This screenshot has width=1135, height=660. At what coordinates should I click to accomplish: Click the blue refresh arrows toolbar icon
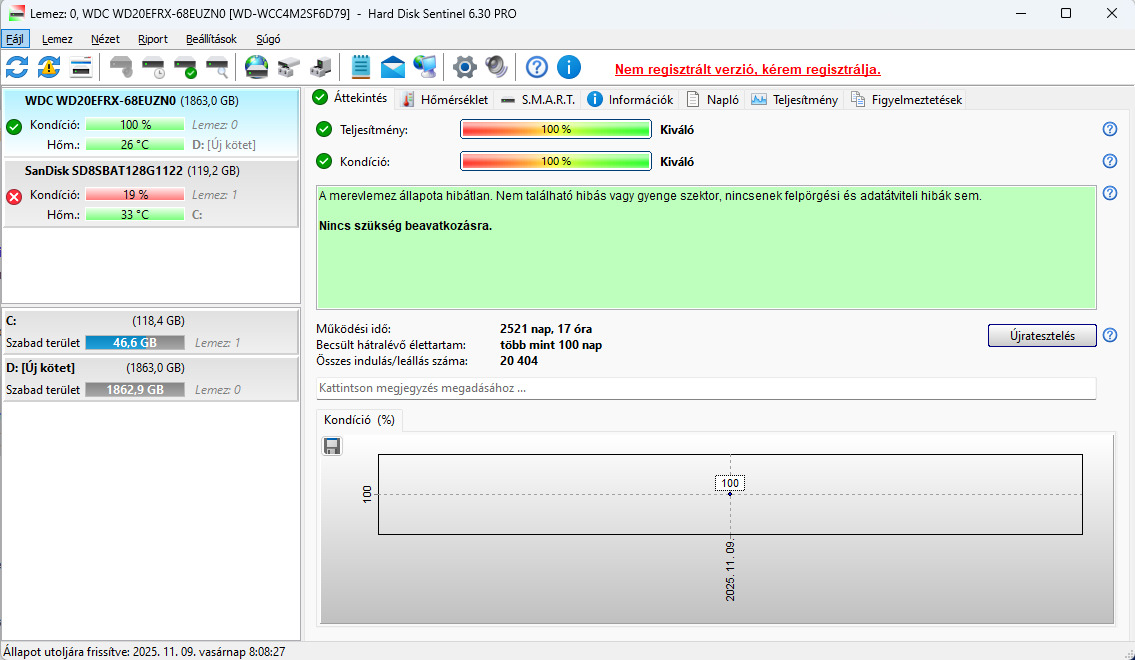[x=17, y=67]
